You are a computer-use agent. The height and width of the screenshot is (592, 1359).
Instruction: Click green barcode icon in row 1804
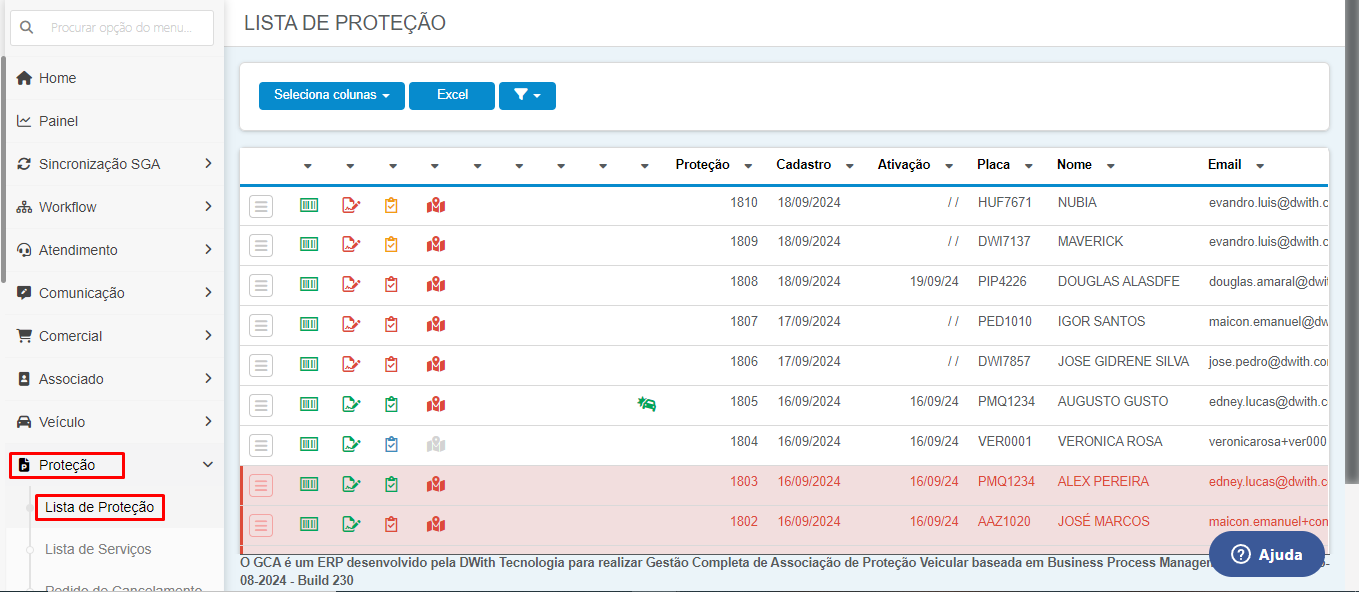pyautogui.click(x=309, y=444)
